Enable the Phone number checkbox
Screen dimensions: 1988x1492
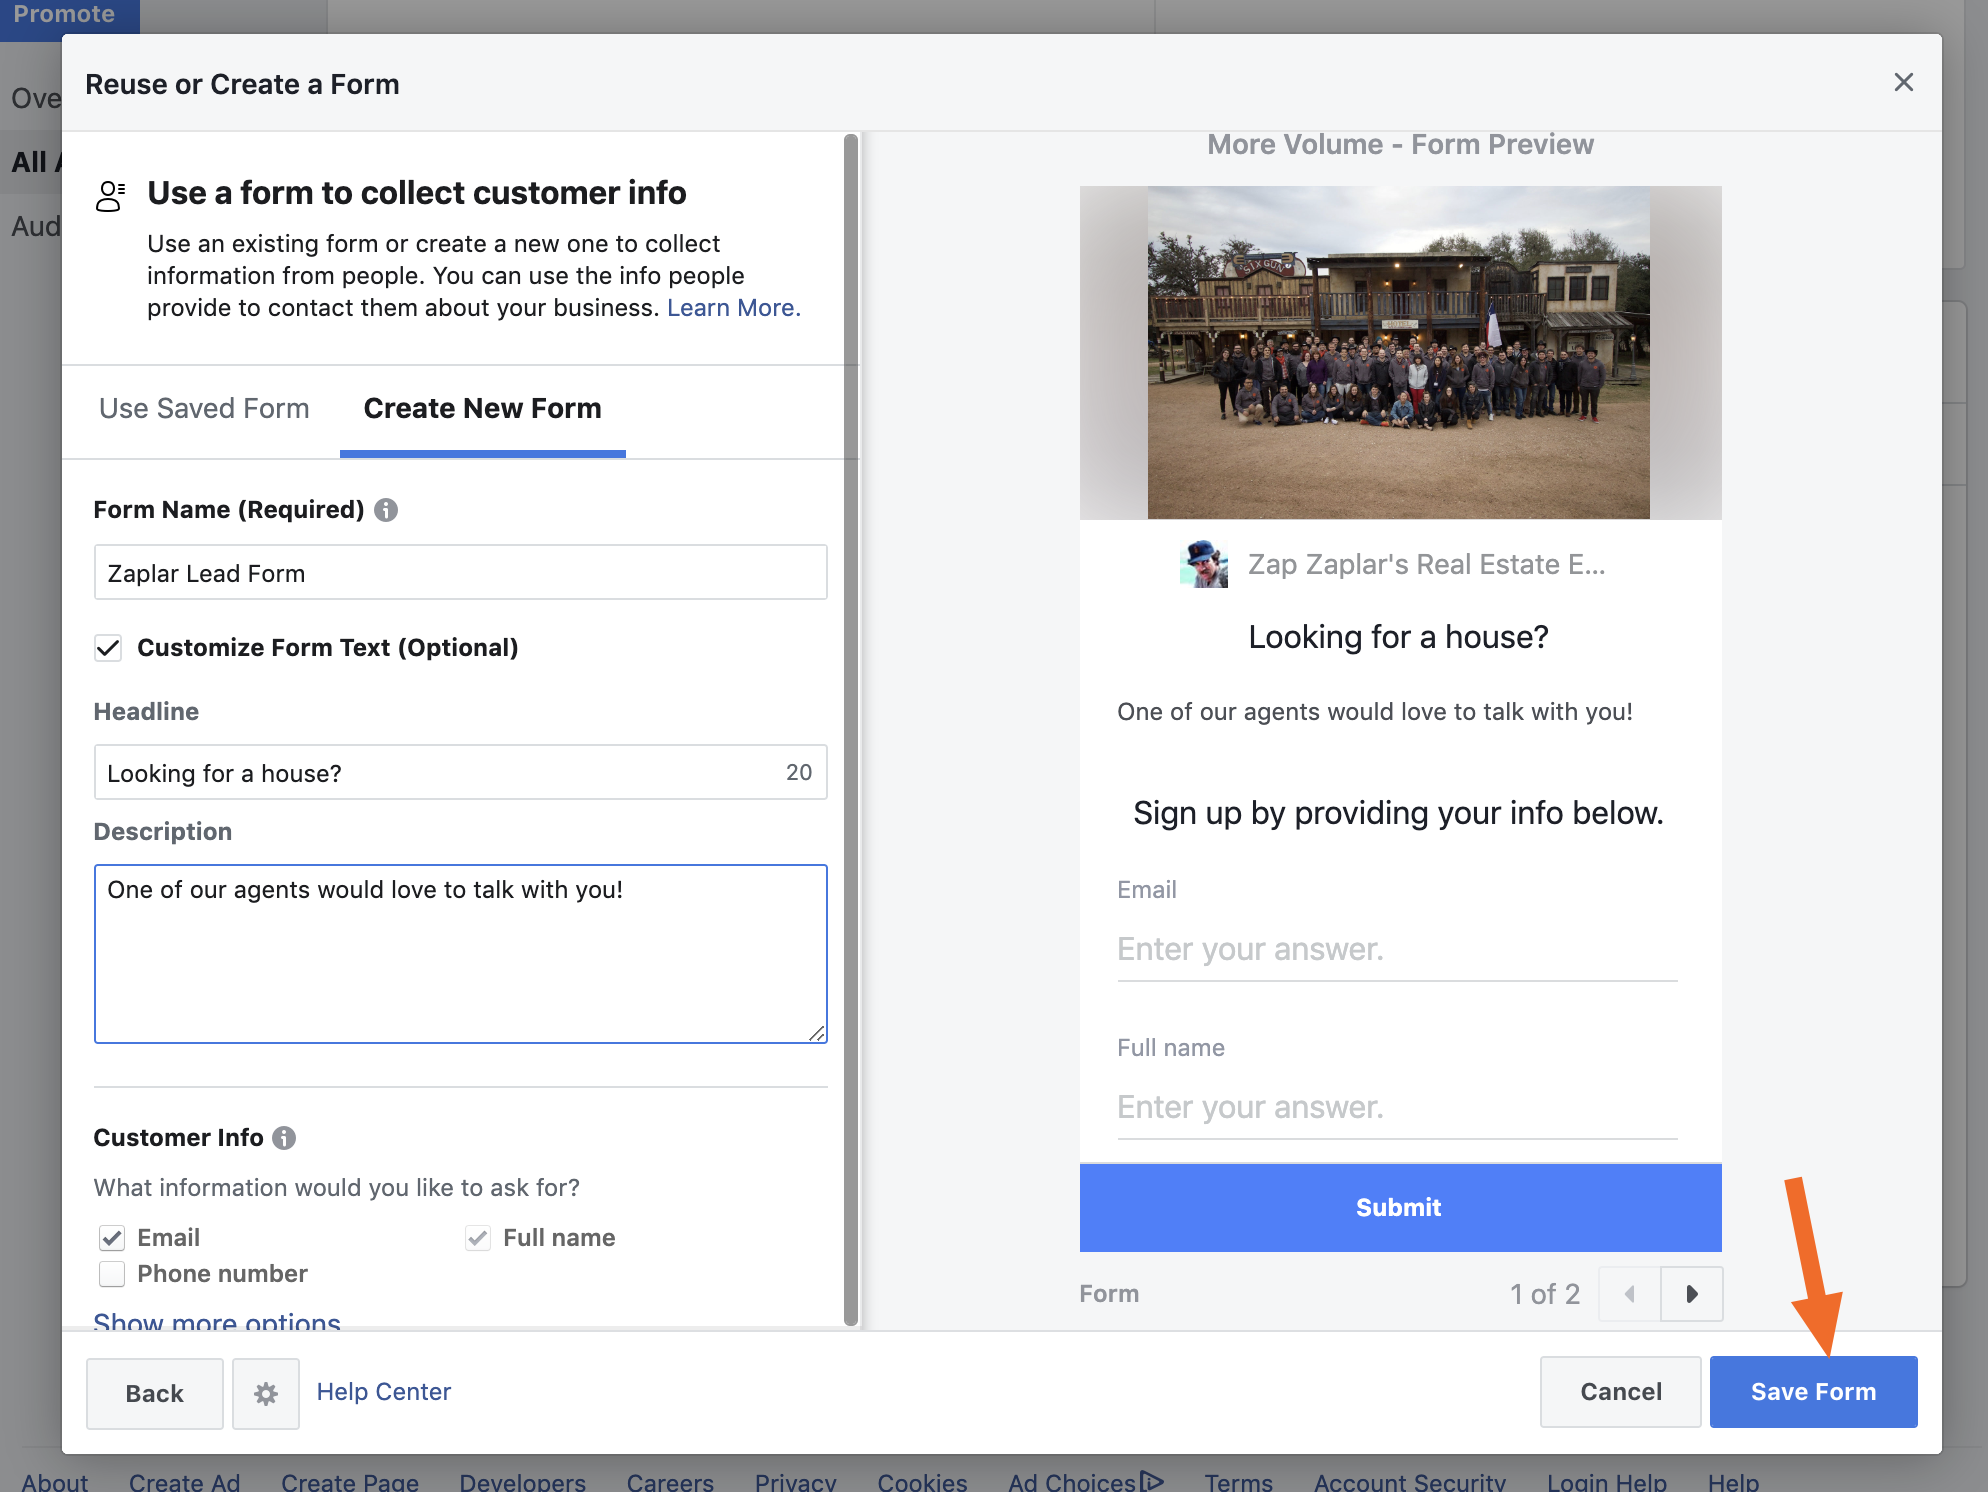112,1274
